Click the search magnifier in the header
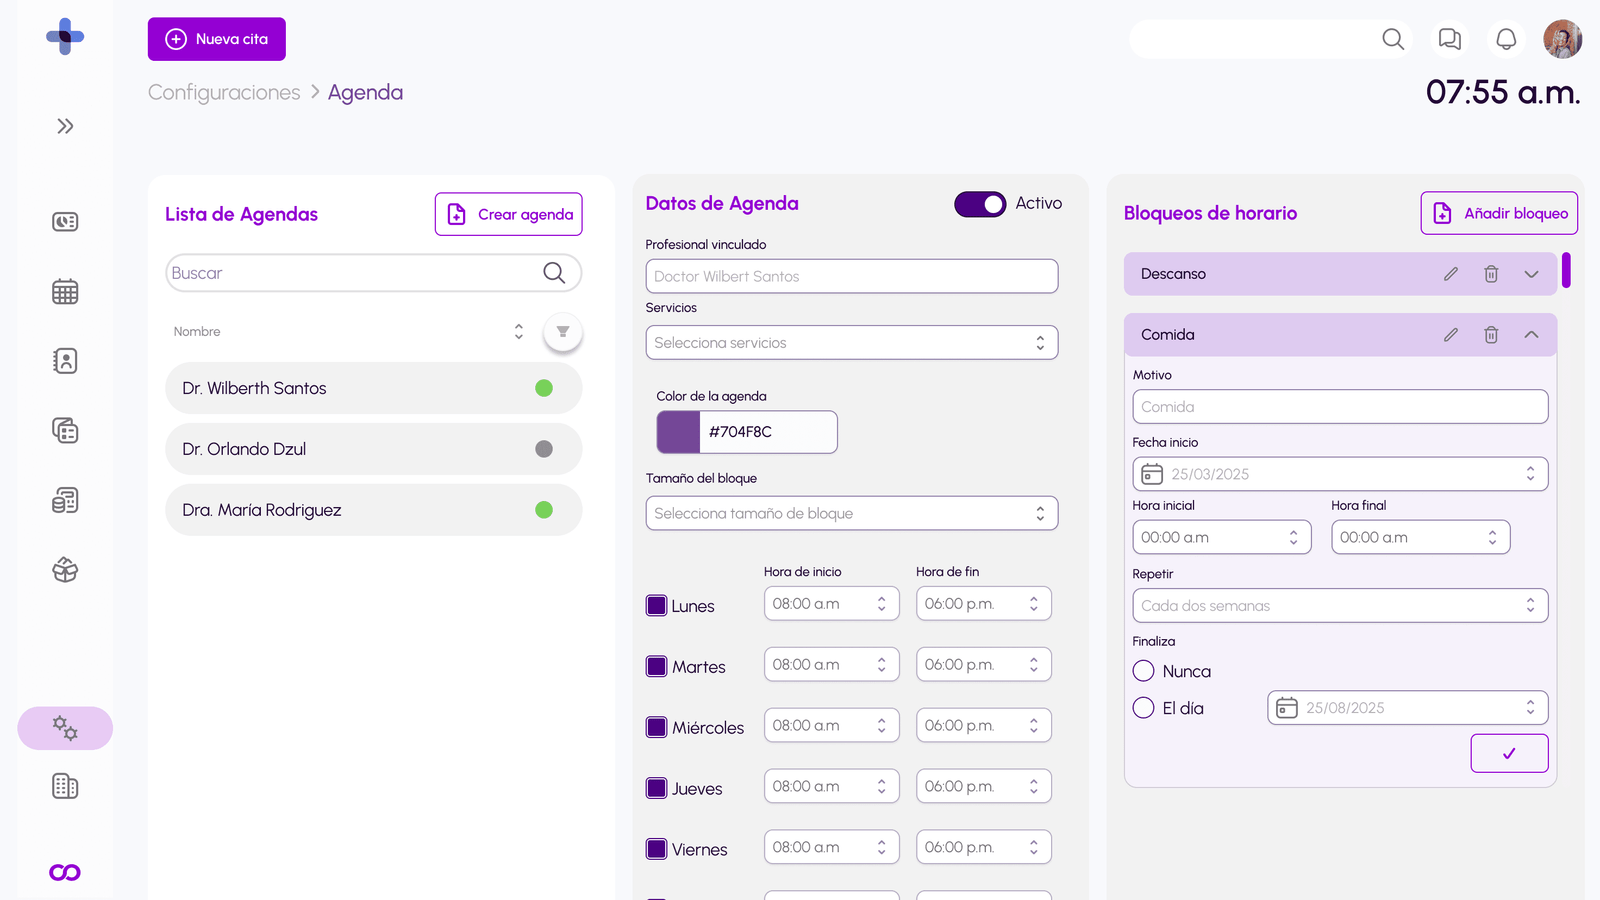 point(1392,39)
